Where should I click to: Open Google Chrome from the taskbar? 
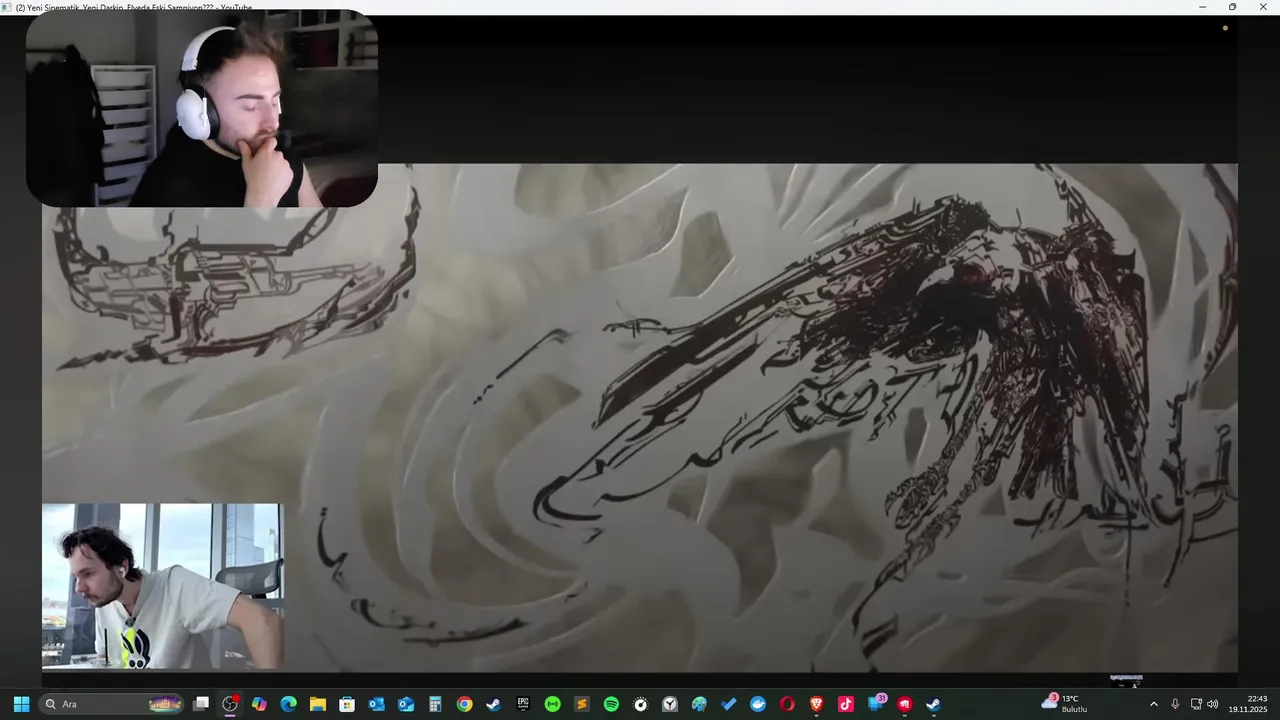[465, 704]
